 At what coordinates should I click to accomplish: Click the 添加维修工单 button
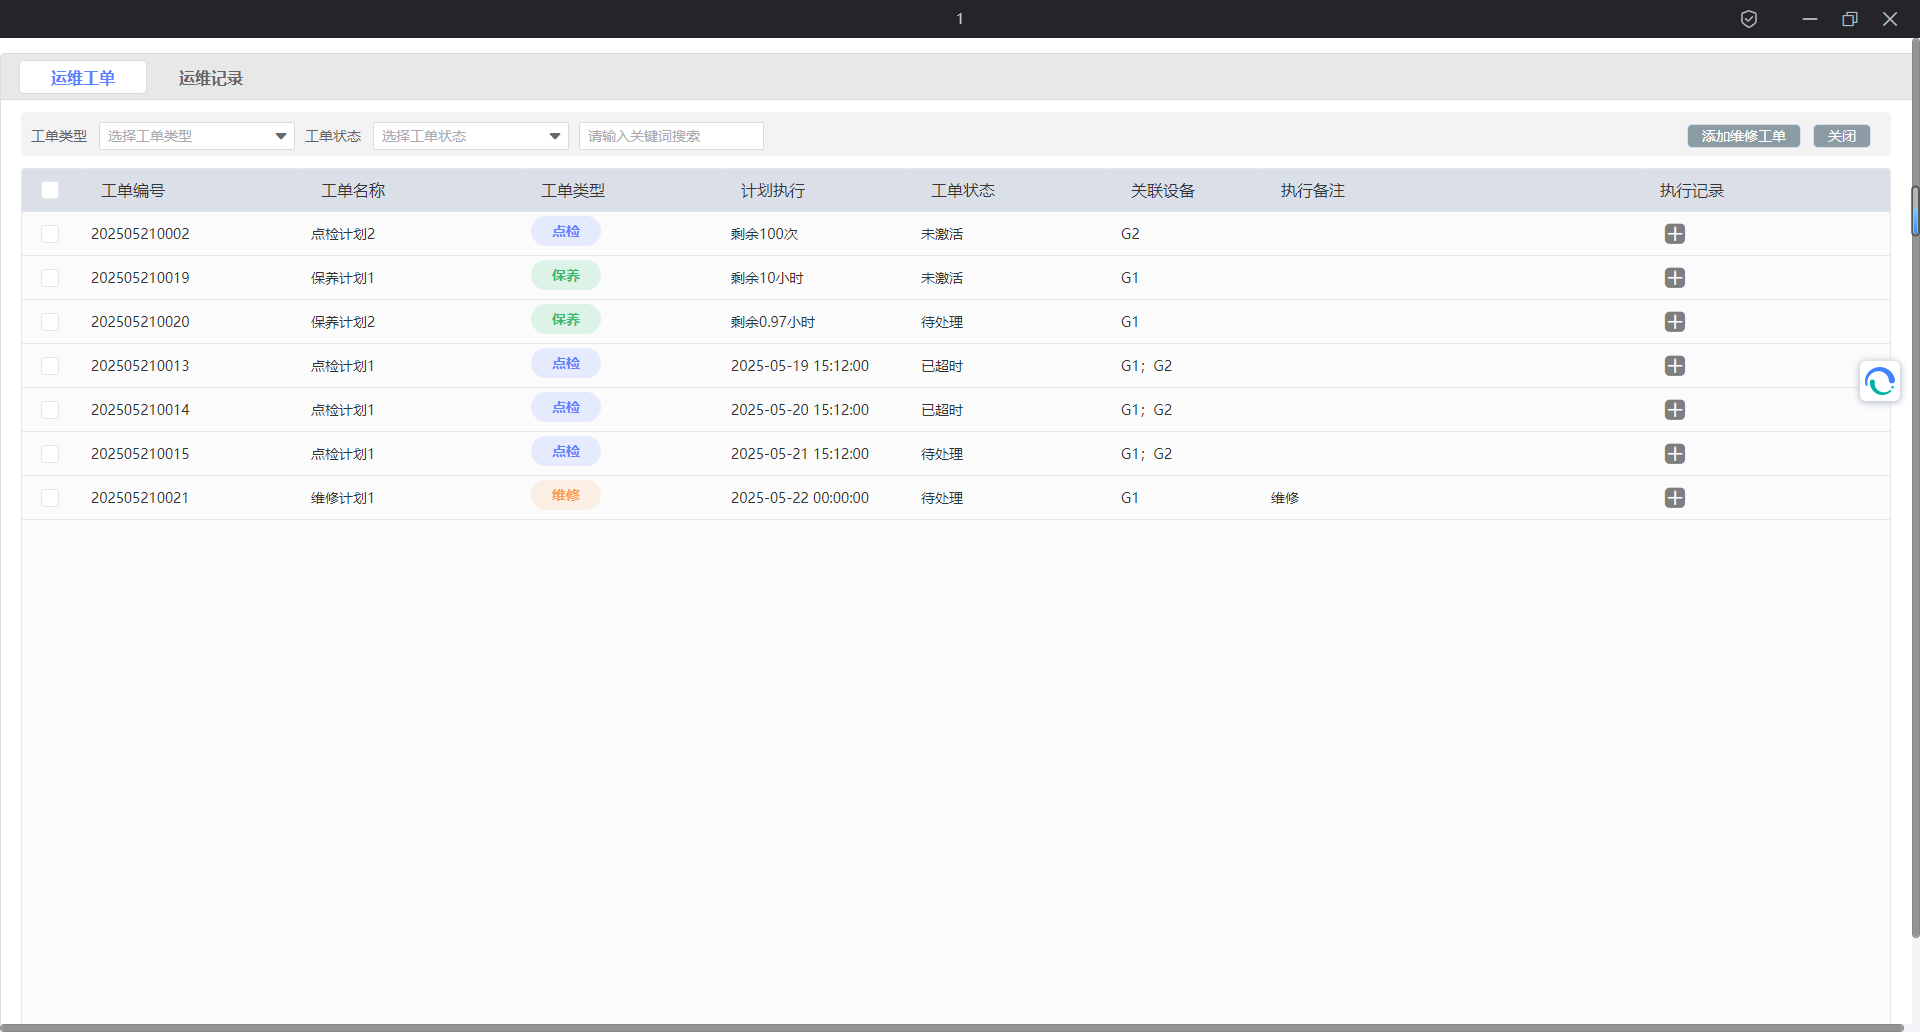(x=1743, y=136)
